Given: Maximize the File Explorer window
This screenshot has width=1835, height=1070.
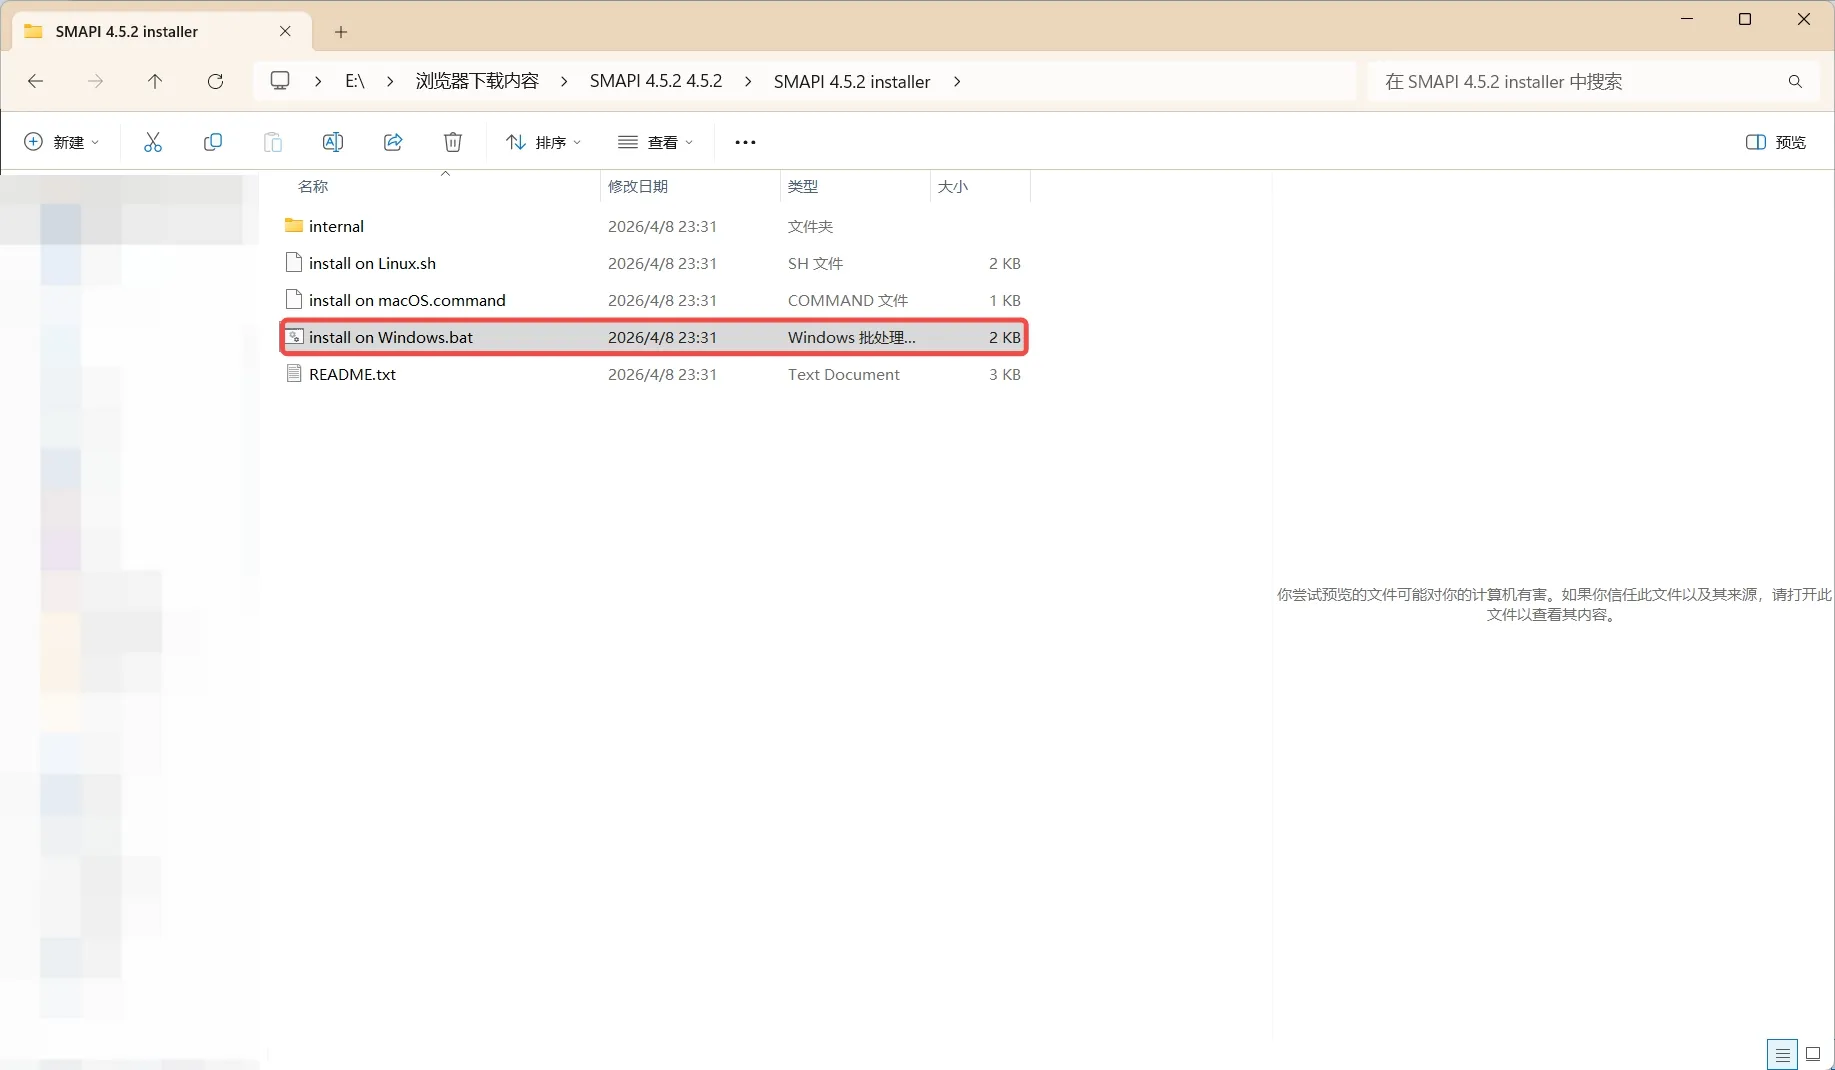Looking at the screenshot, I should click(x=1745, y=19).
